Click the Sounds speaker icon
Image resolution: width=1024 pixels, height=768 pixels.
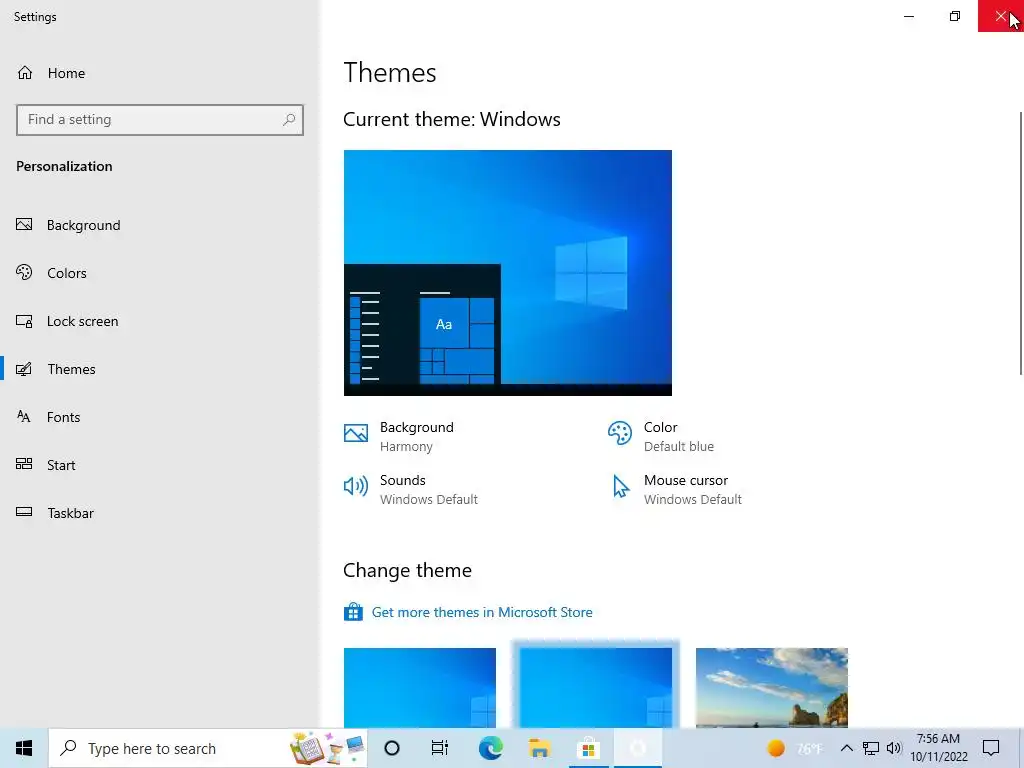pyautogui.click(x=356, y=486)
